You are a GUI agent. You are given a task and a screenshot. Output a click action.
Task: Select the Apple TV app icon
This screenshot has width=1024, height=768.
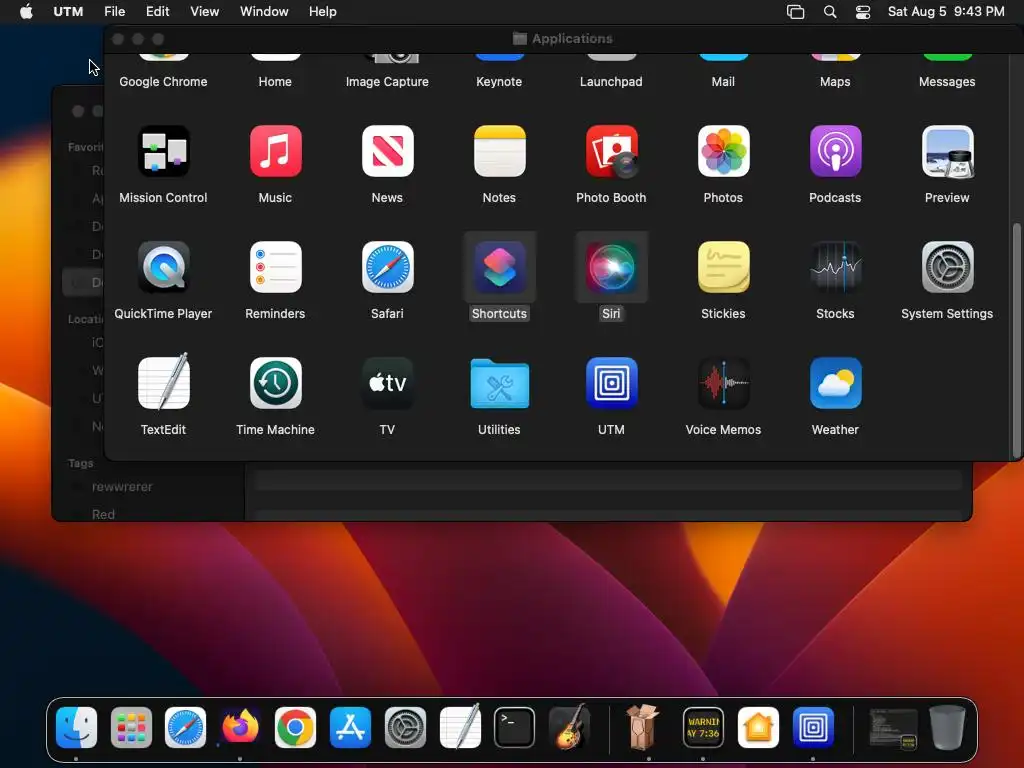[387, 383]
